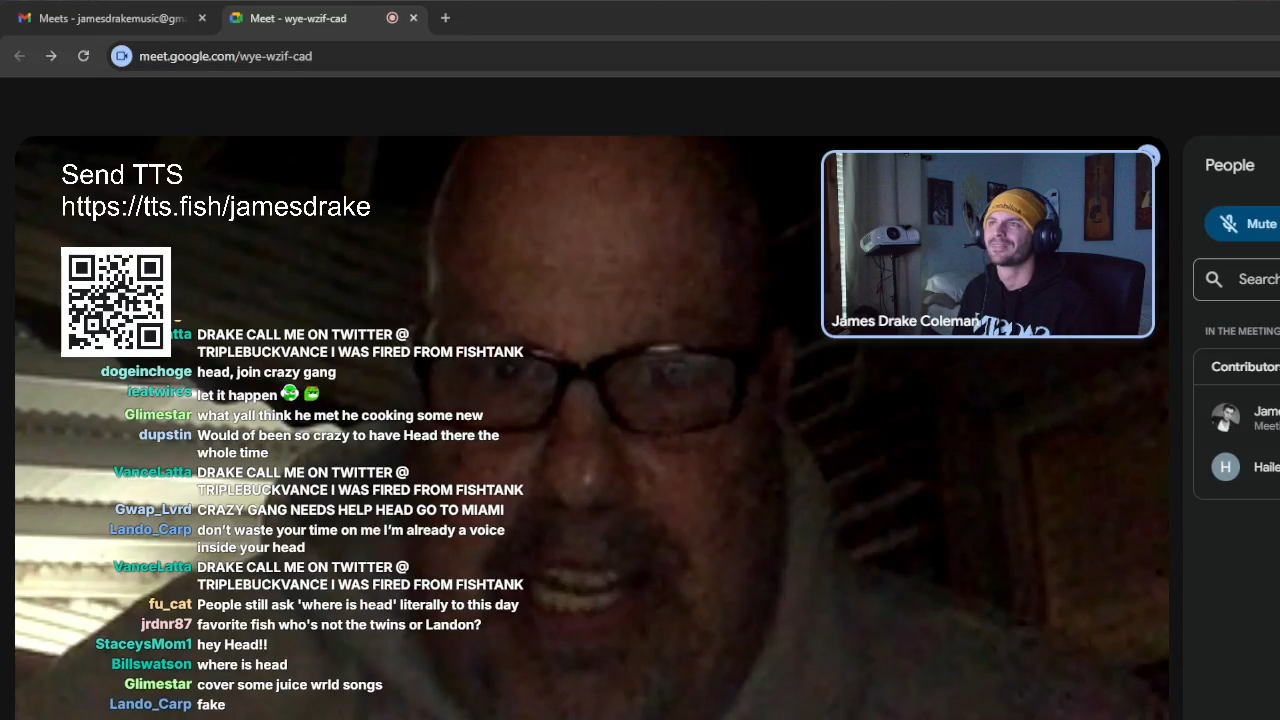Viewport: 1280px width, 720px height.
Task: Click the "James Drake Coleman" name label
Action: [905, 321]
